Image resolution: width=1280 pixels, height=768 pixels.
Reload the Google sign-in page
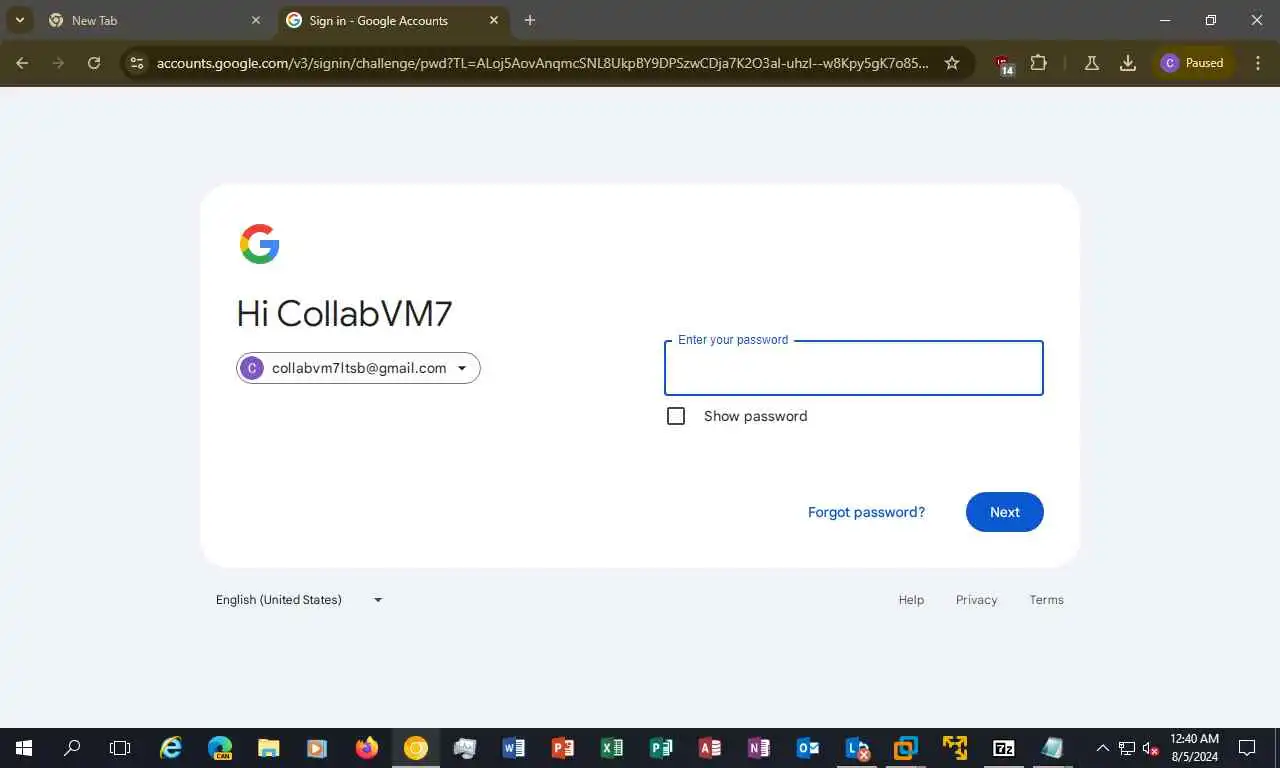(94, 63)
